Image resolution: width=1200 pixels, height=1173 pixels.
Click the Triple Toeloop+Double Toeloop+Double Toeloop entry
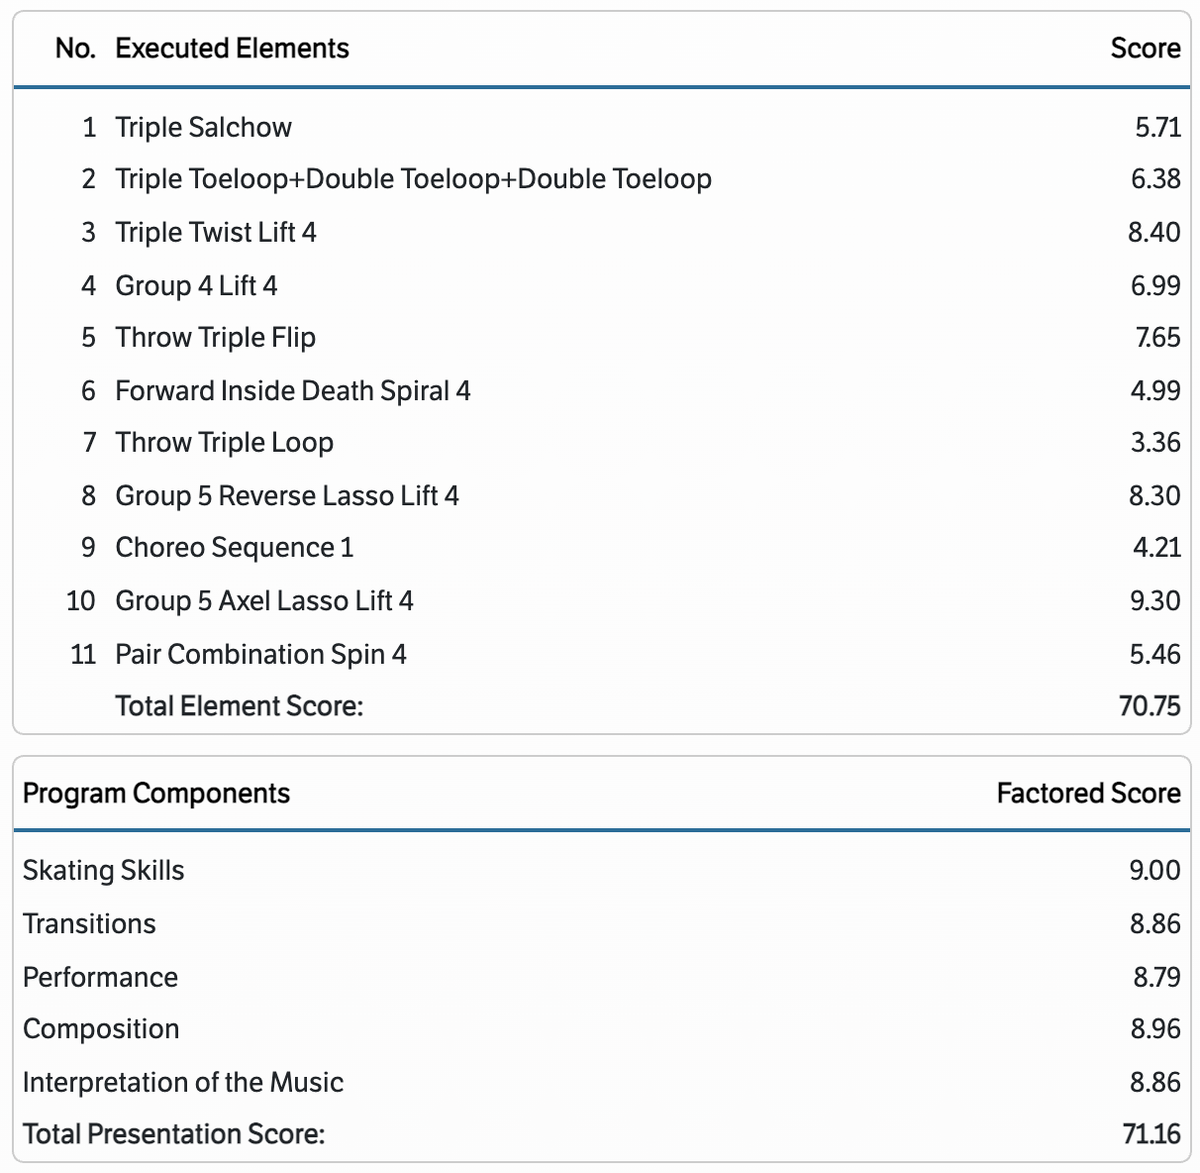point(413,179)
